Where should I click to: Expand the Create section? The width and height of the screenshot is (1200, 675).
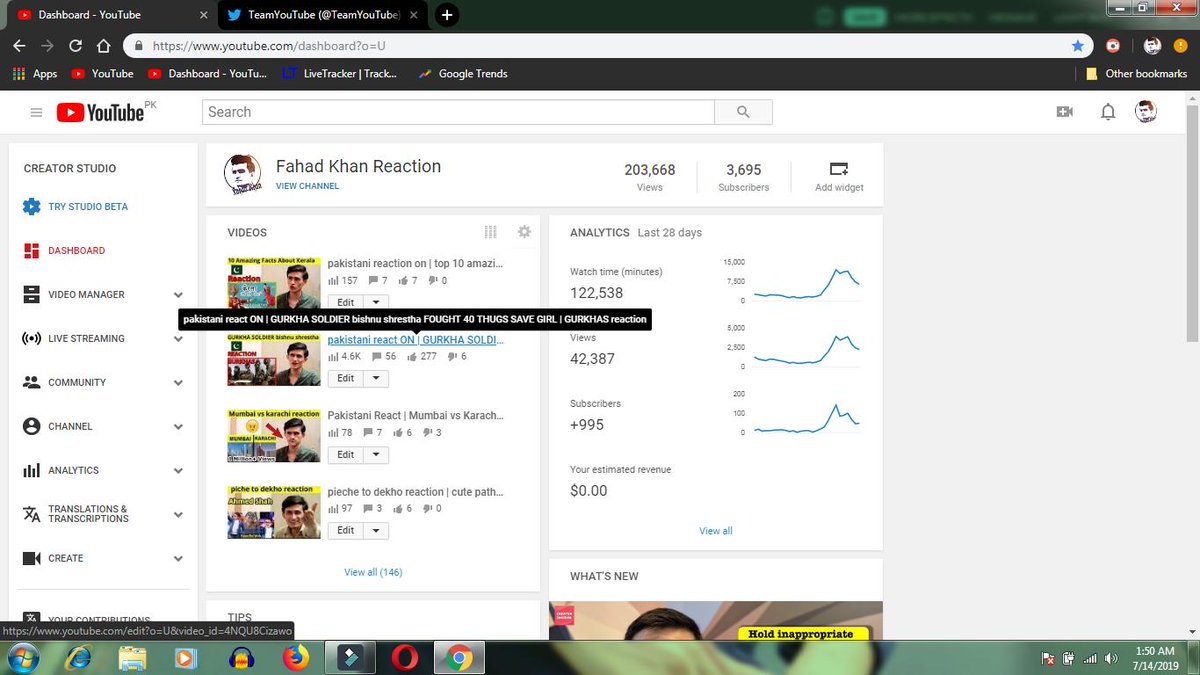pos(178,559)
